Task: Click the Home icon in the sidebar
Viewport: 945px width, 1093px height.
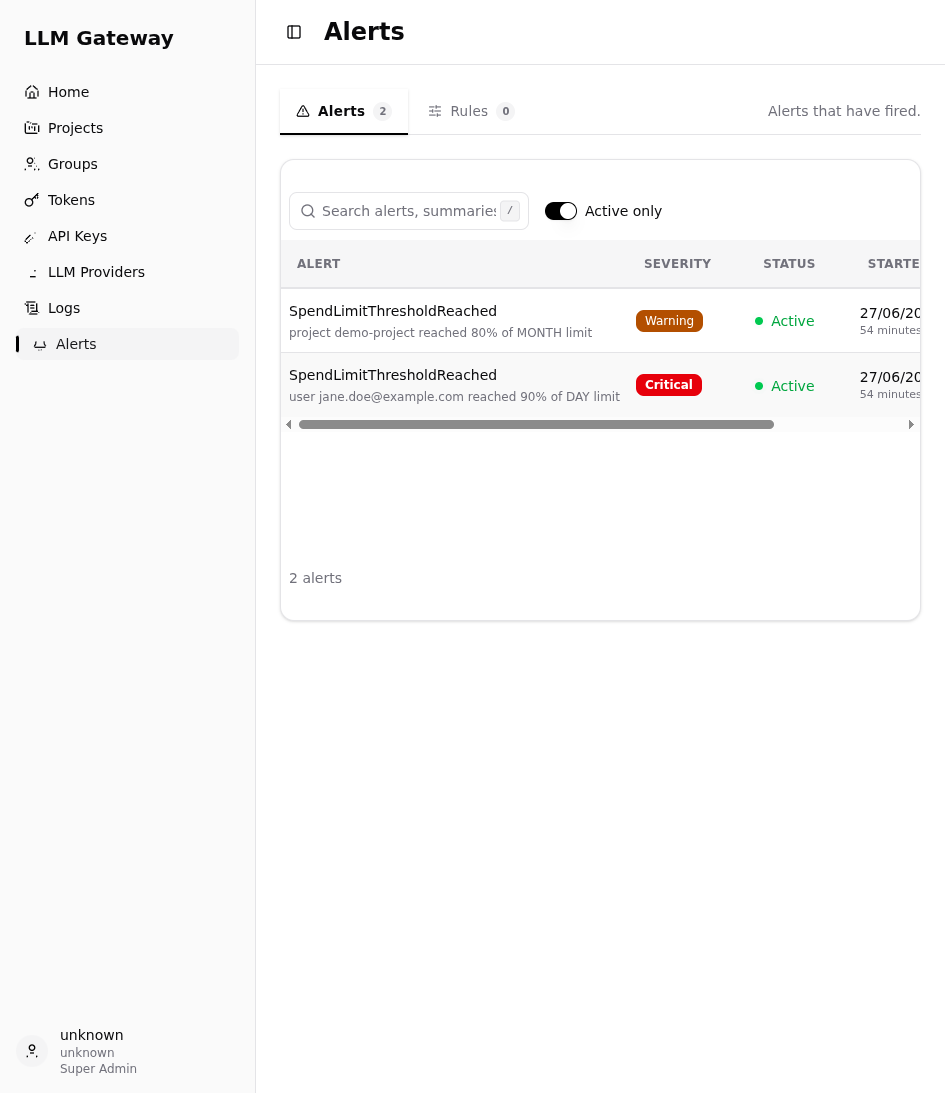Action: pos(31,92)
